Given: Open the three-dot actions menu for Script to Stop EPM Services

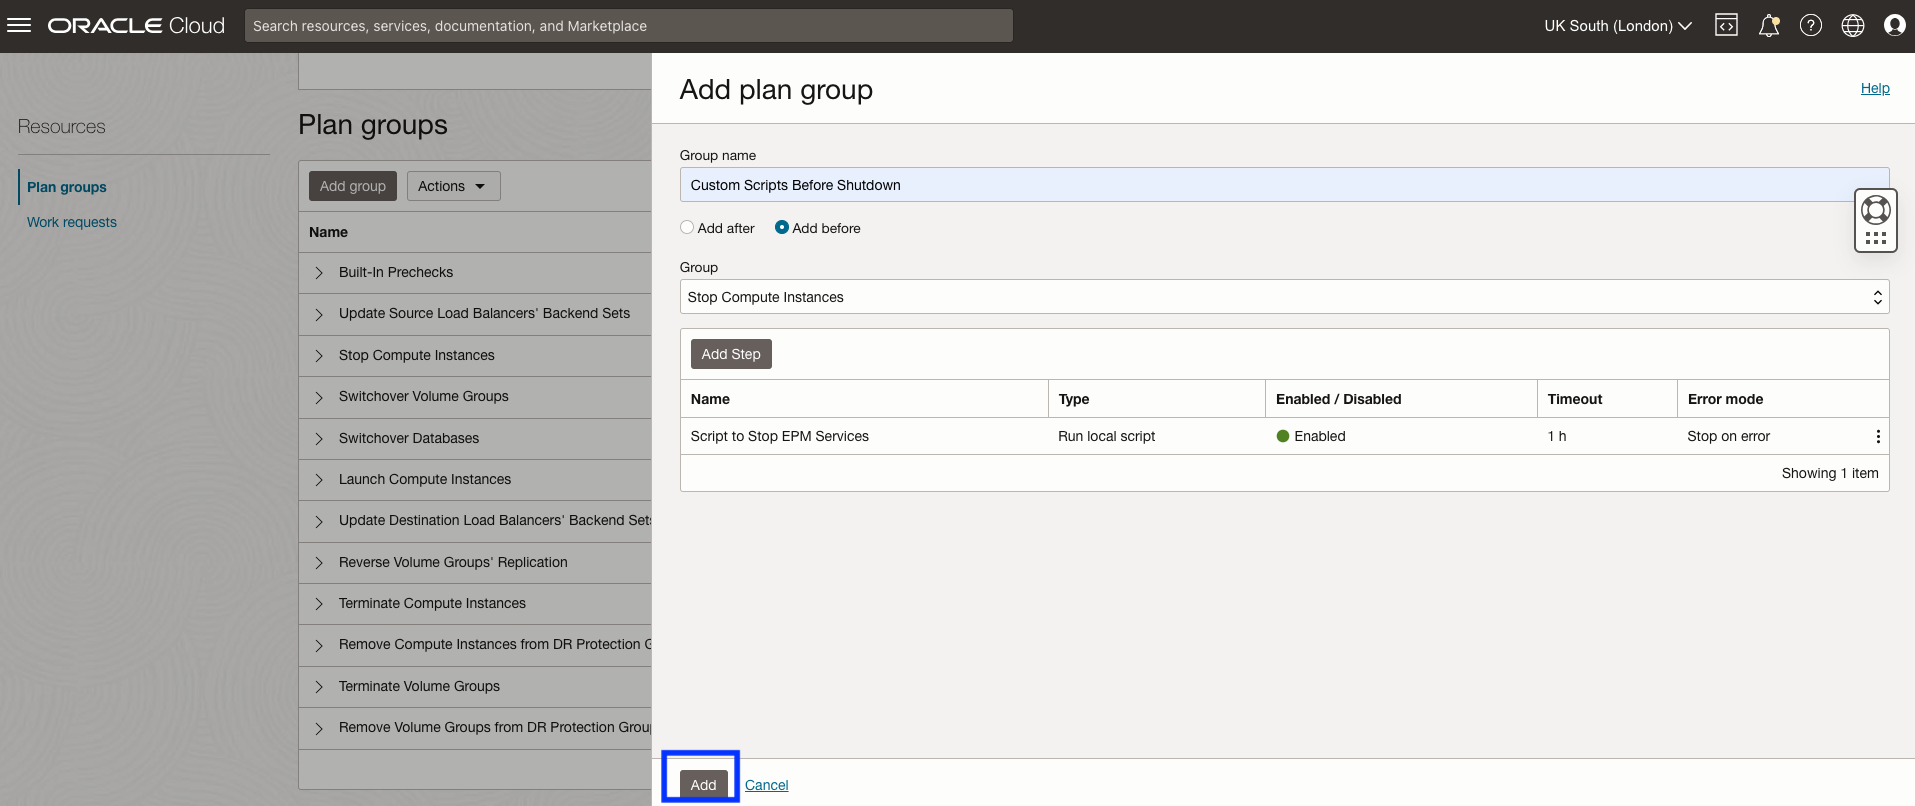Looking at the screenshot, I should [x=1878, y=436].
